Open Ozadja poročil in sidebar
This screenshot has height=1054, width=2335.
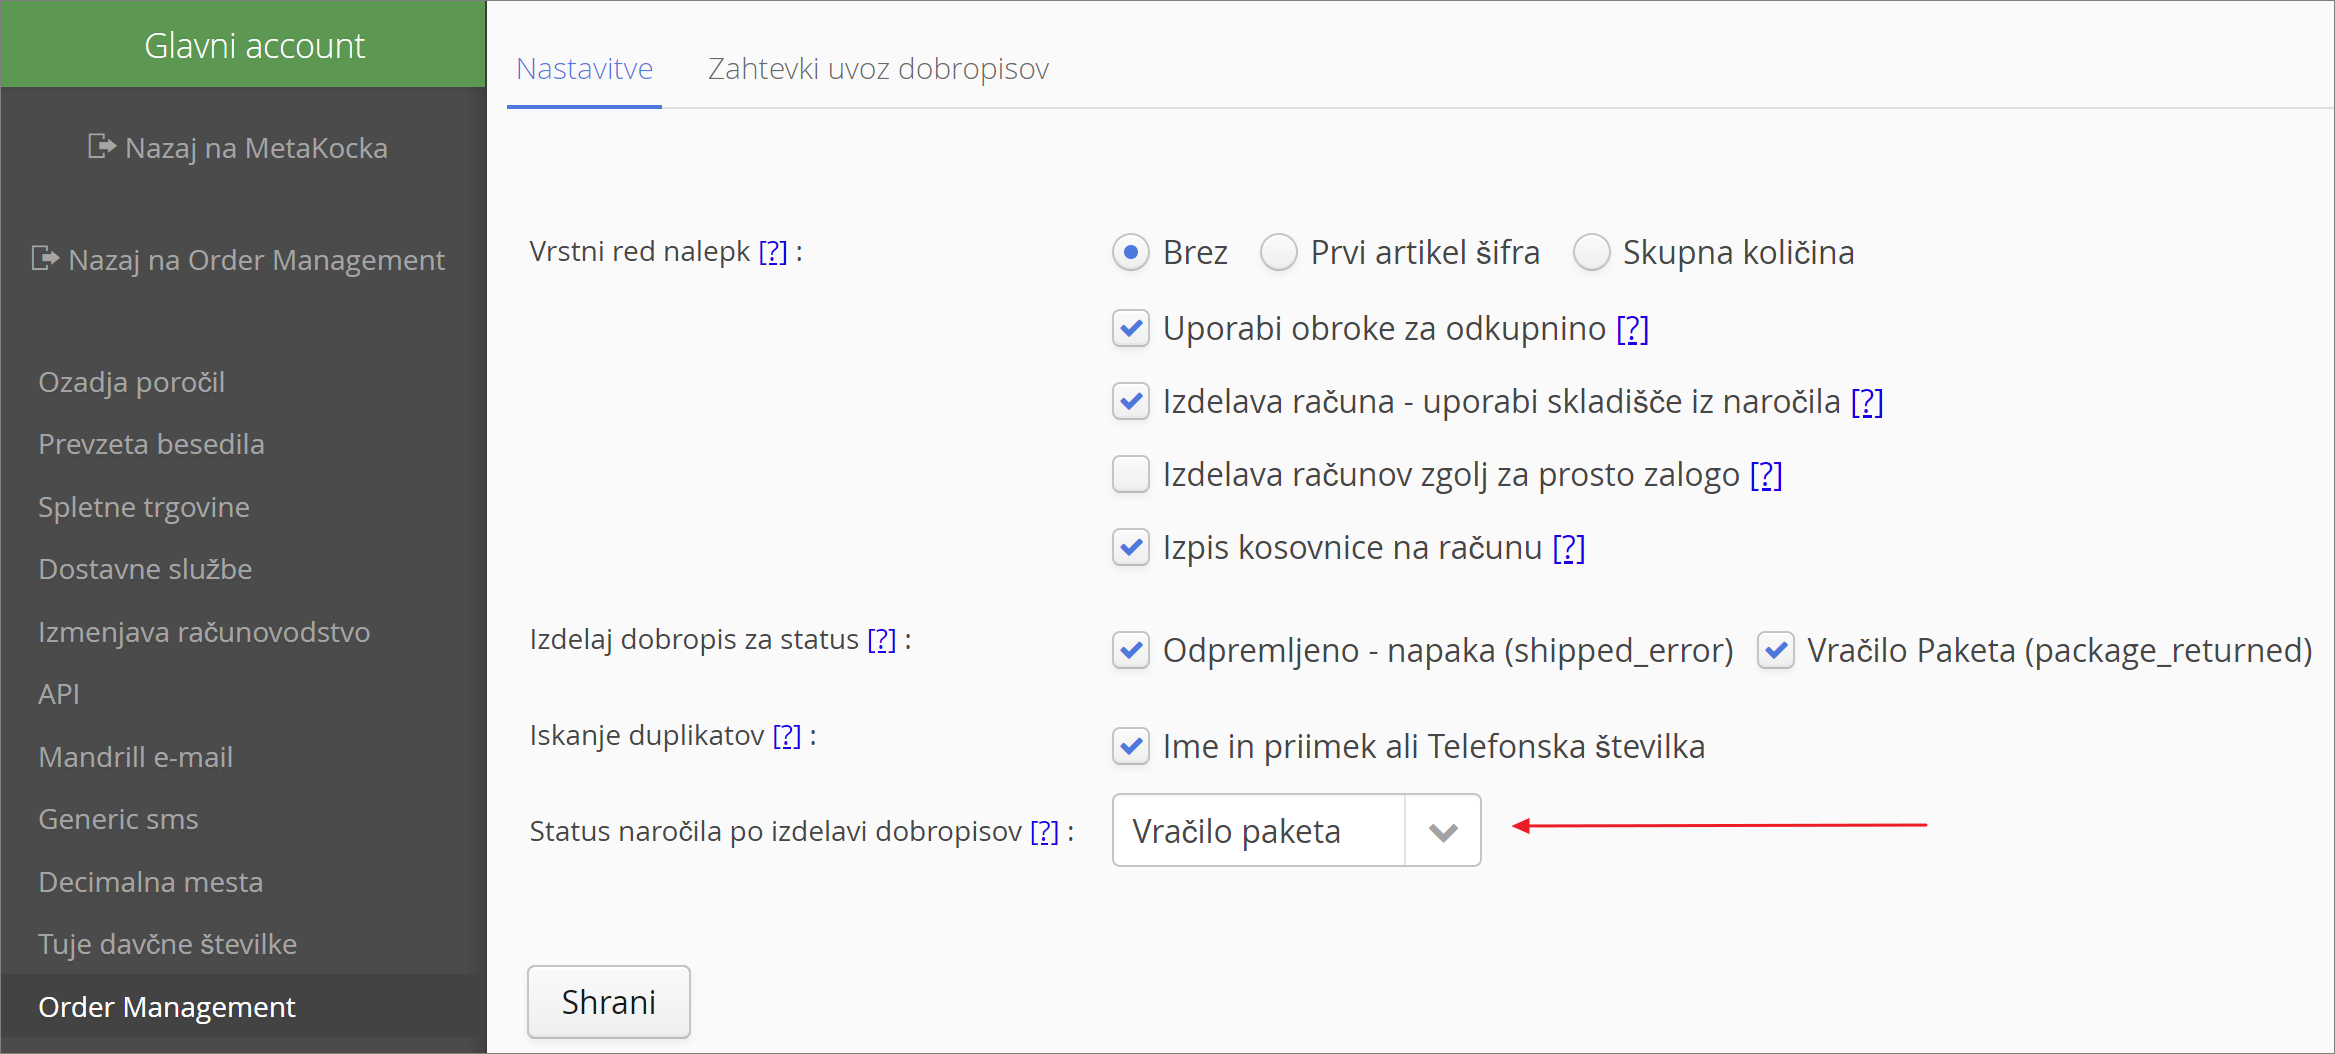pos(131,382)
